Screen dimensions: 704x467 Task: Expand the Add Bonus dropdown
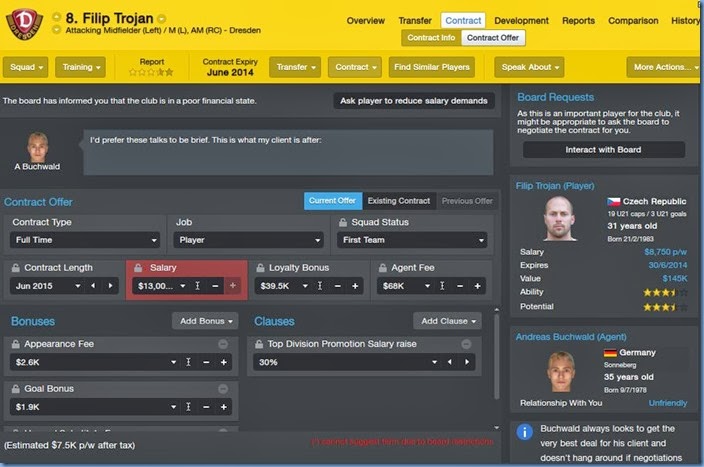click(x=205, y=321)
